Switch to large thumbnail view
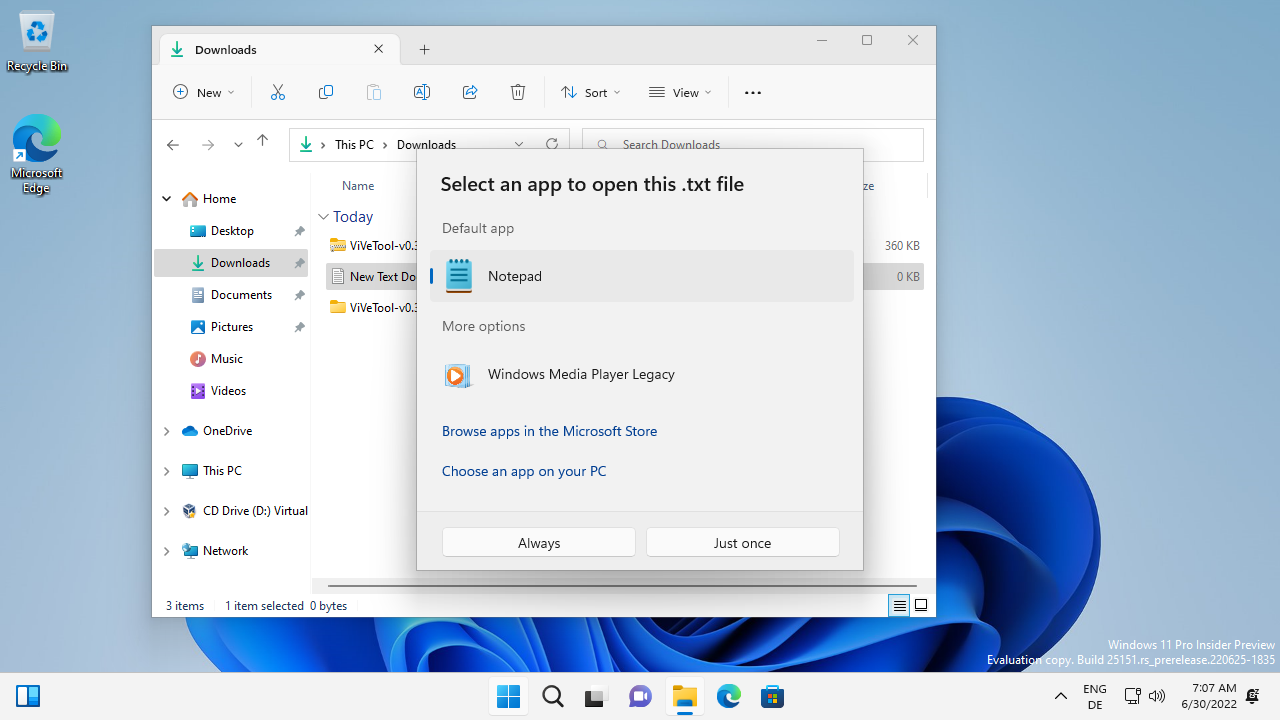Image resolution: width=1280 pixels, height=720 pixels. [x=920, y=605]
